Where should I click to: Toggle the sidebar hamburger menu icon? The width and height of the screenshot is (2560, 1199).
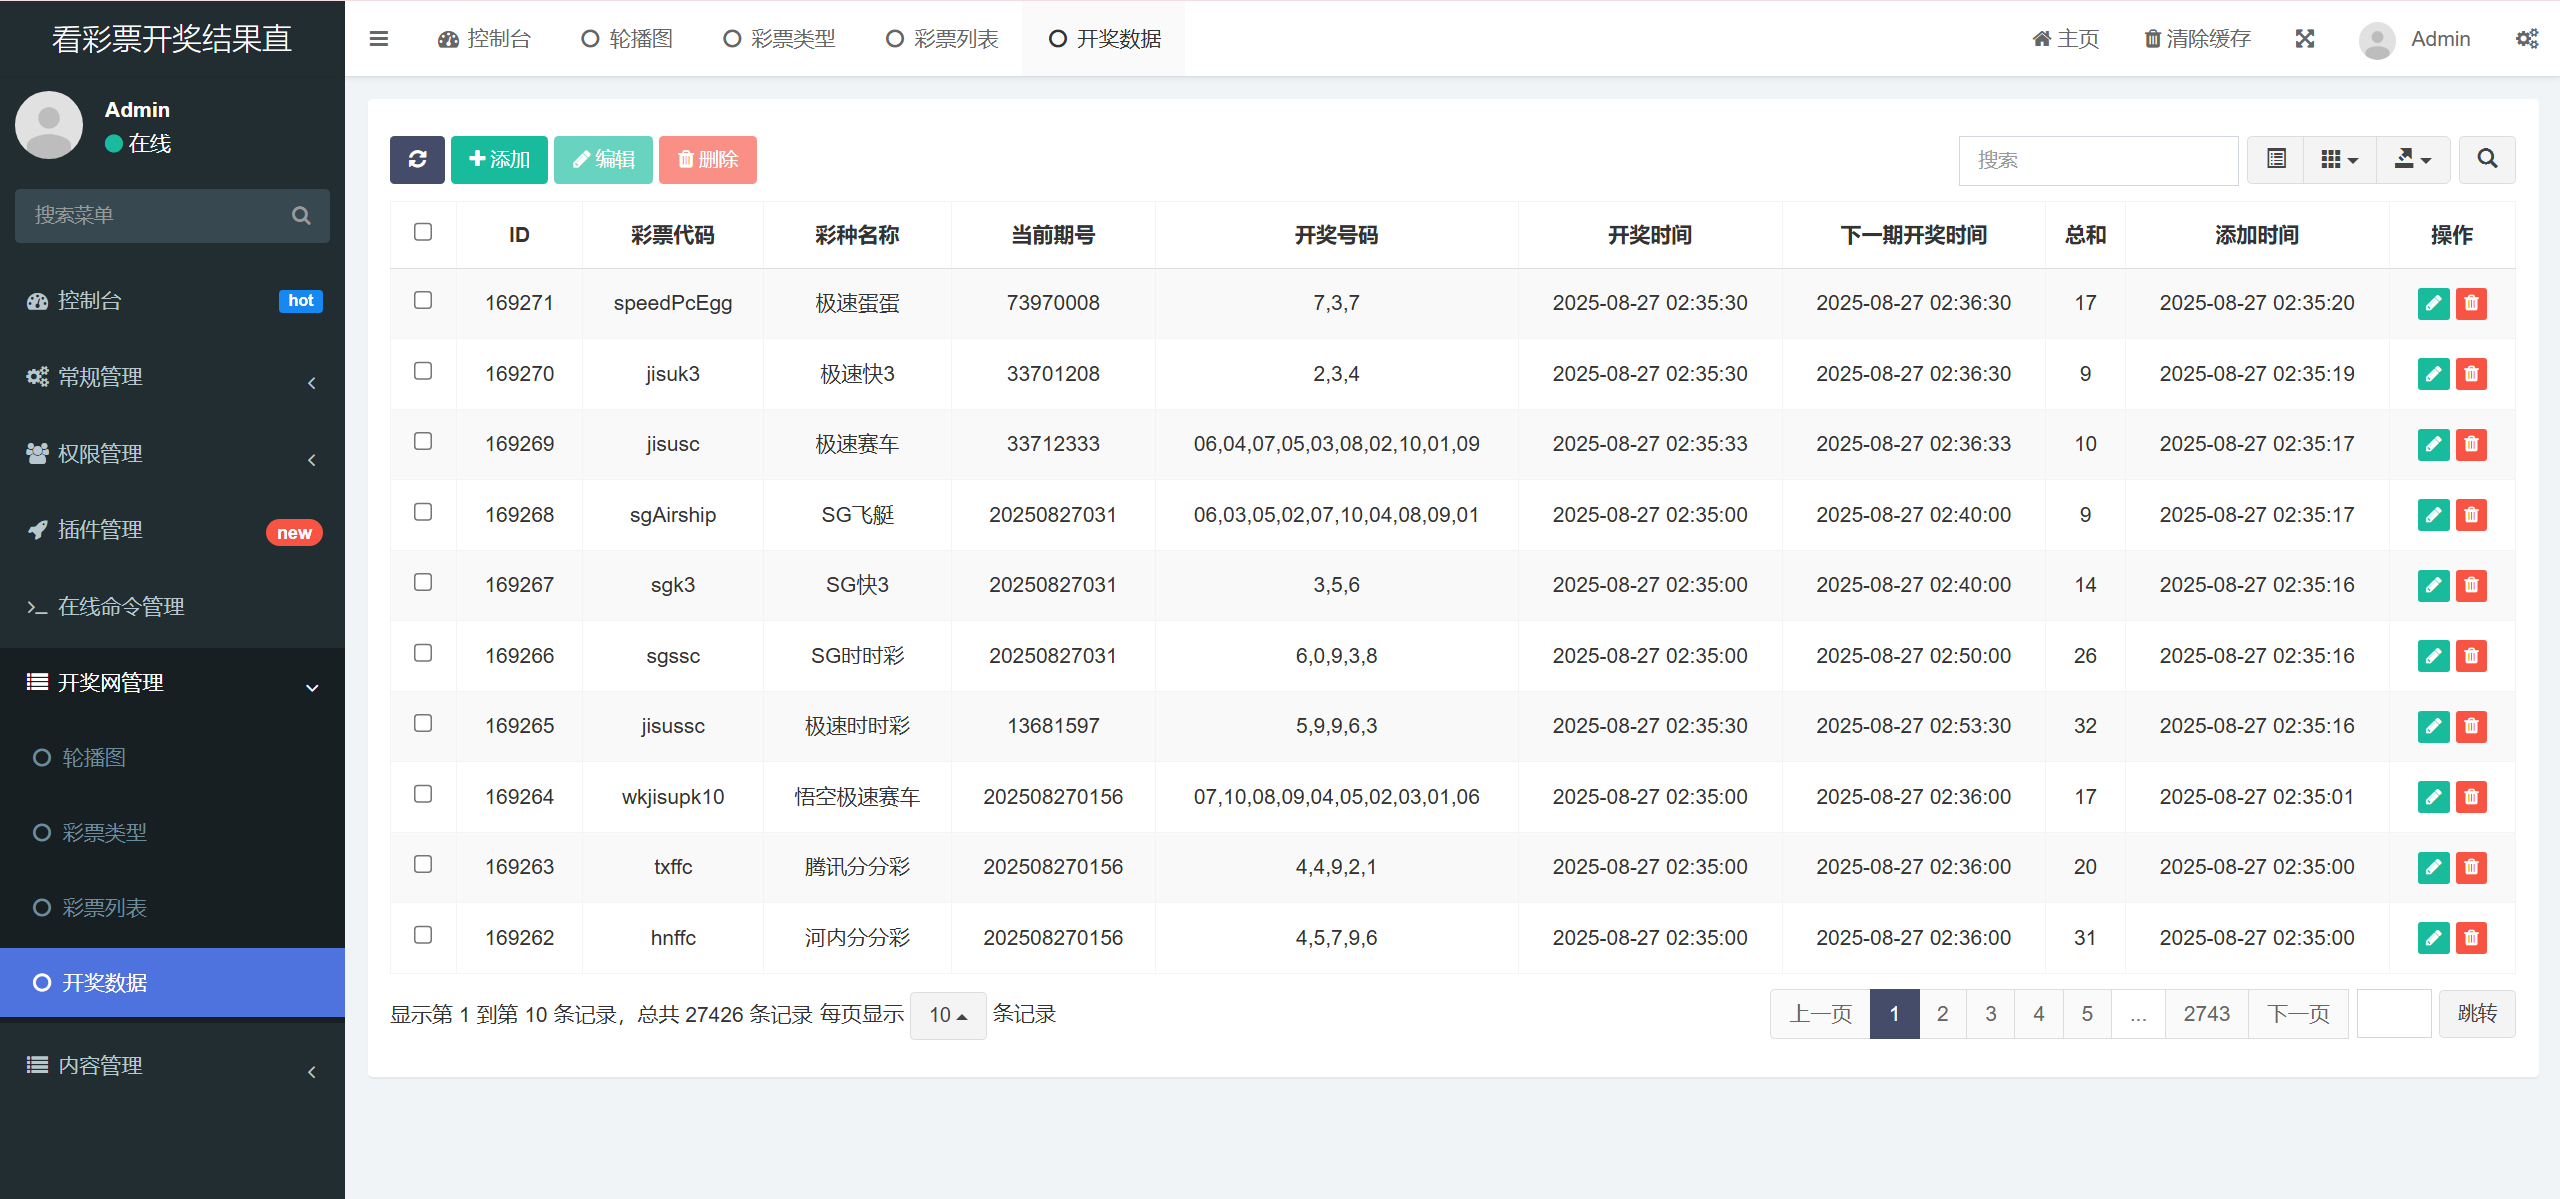[378, 39]
